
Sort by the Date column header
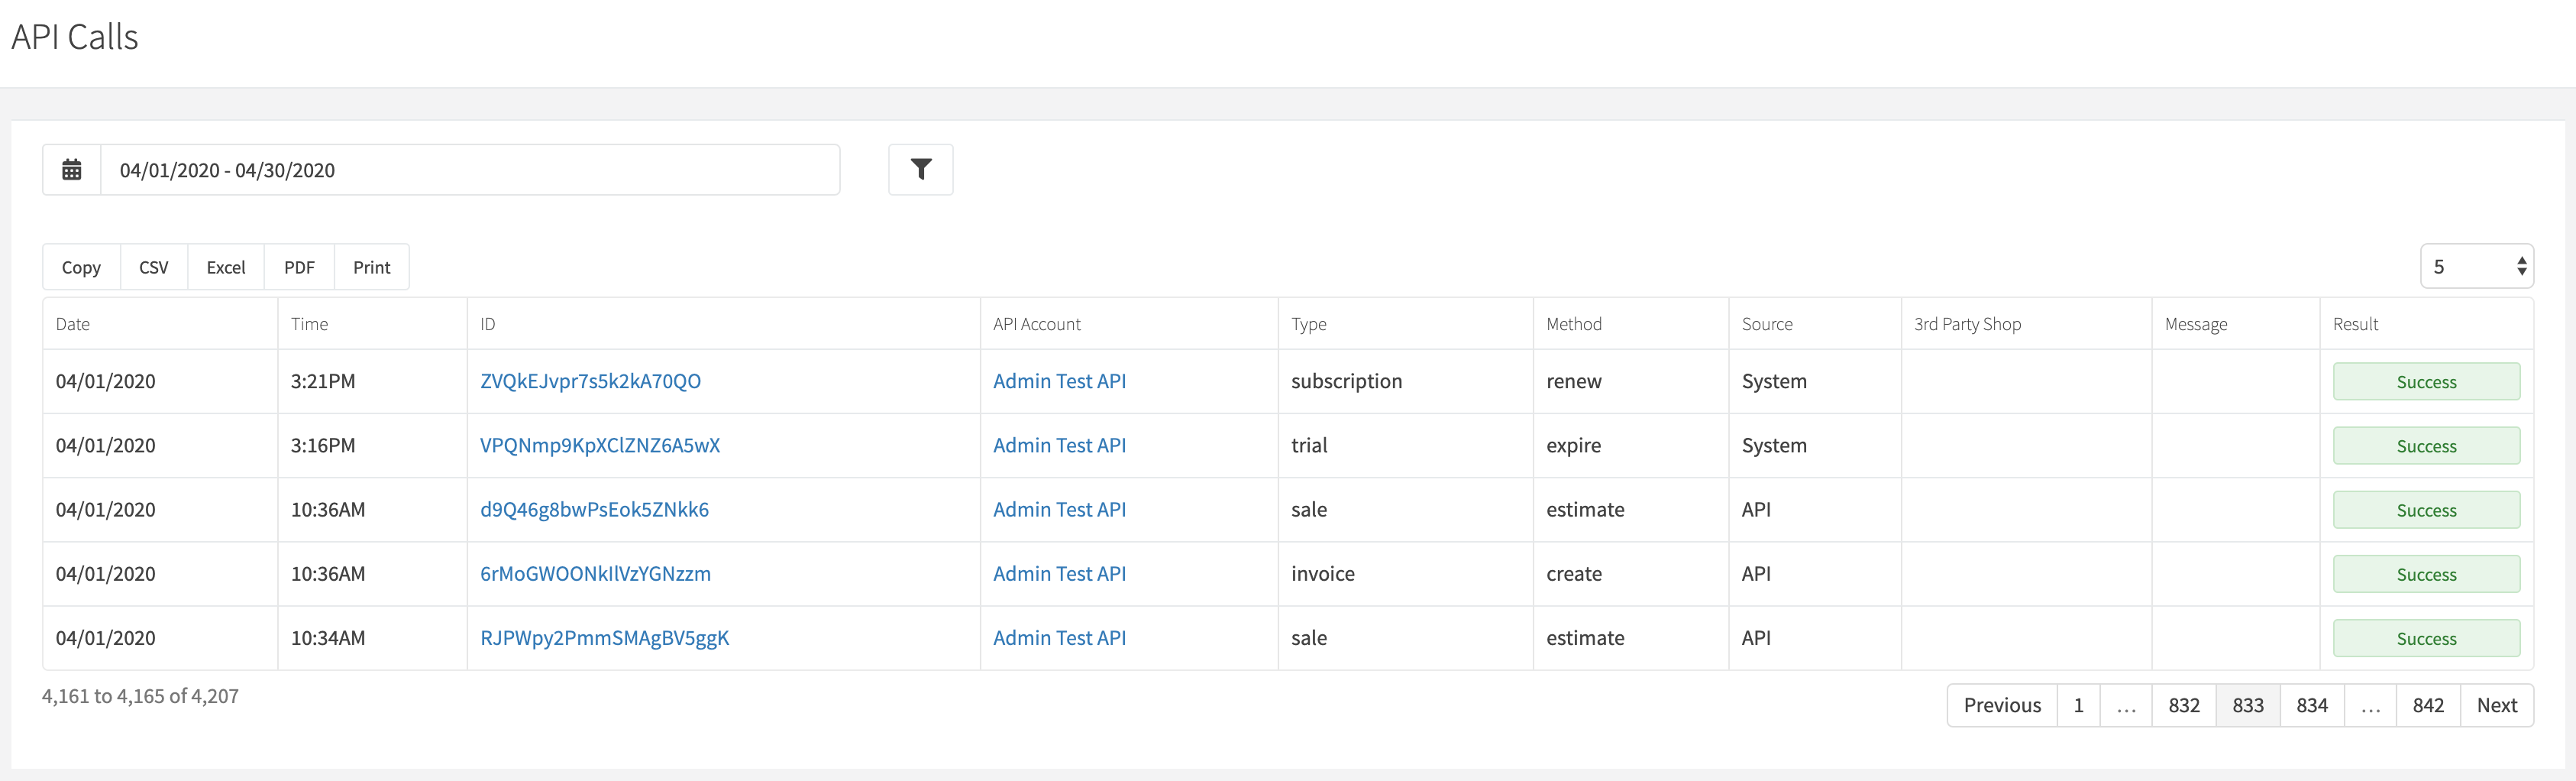tap(160, 324)
